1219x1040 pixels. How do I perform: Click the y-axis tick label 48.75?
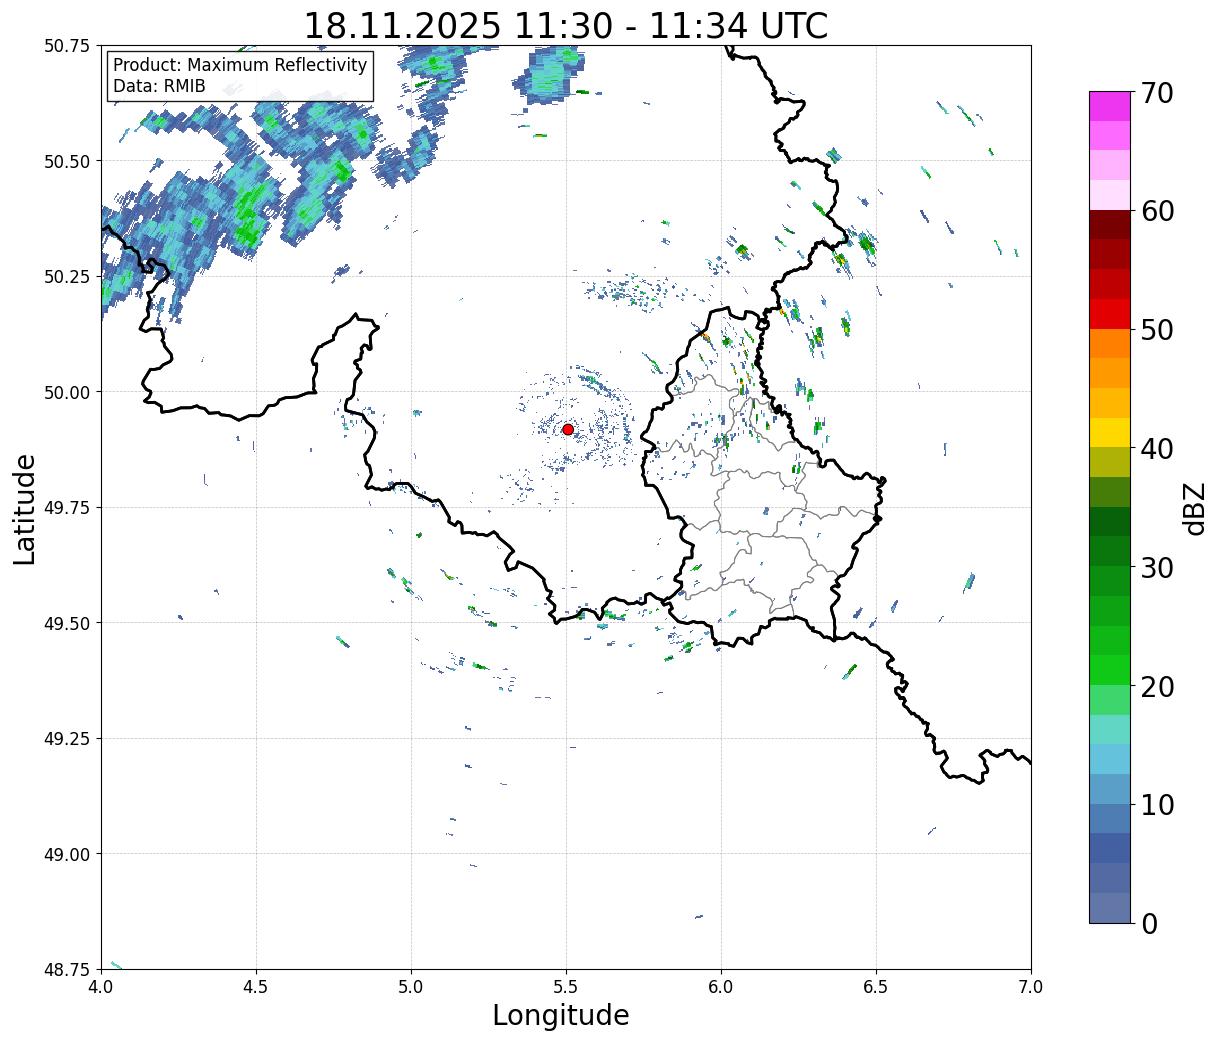tap(67, 969)
